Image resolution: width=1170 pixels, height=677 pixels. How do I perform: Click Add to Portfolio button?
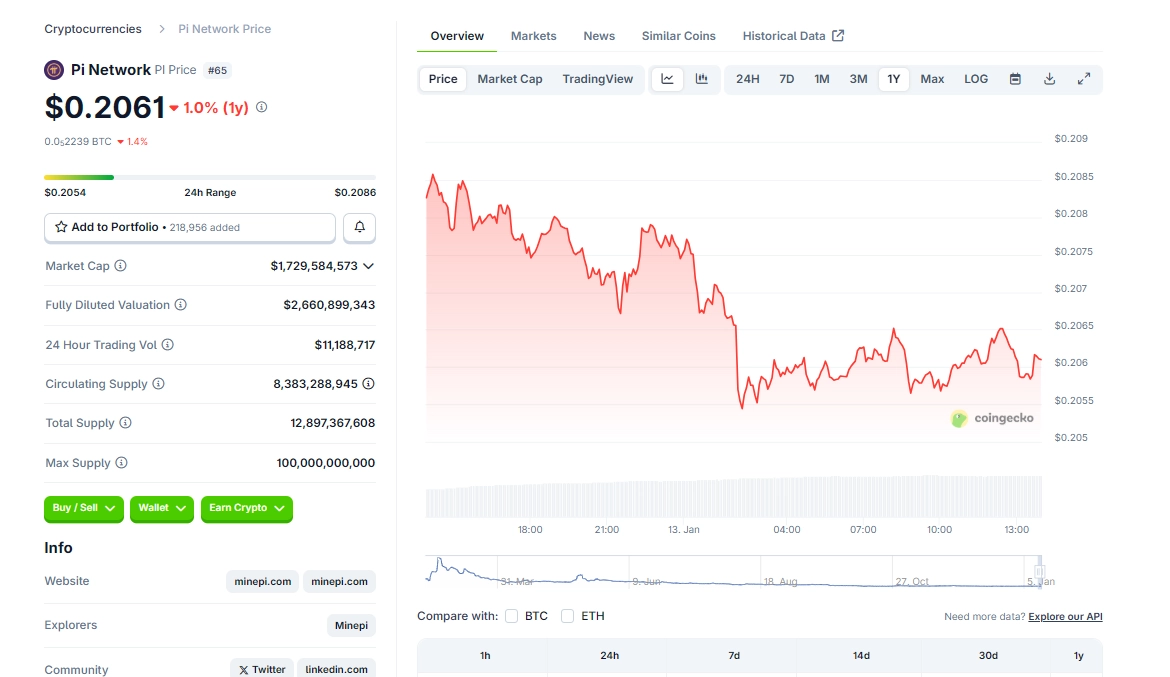(190, 228)
